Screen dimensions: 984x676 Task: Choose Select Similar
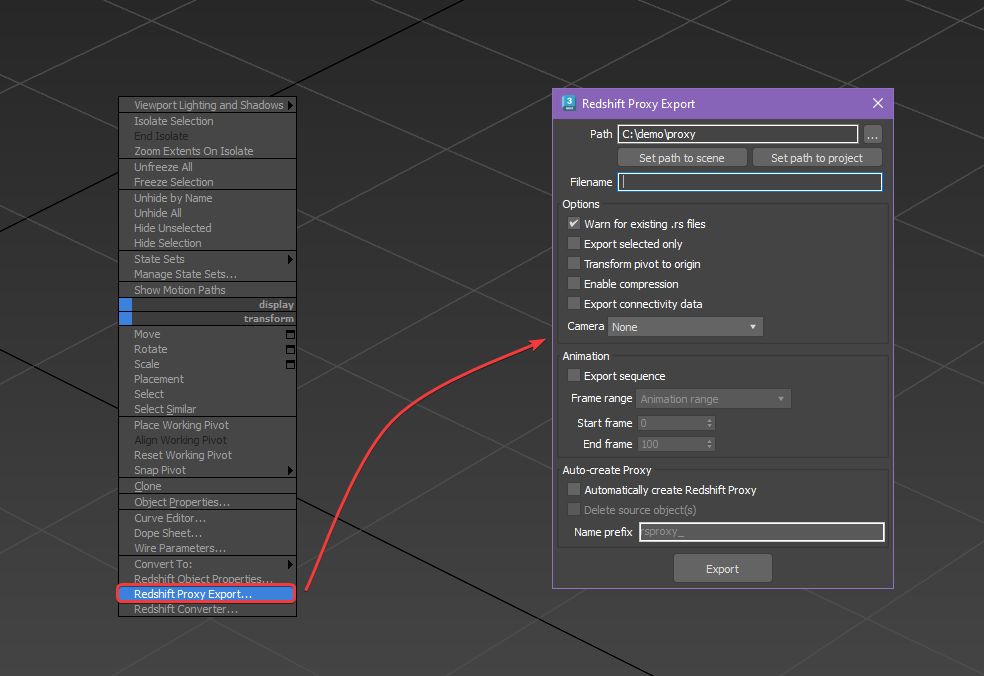[x=207, y=409]
